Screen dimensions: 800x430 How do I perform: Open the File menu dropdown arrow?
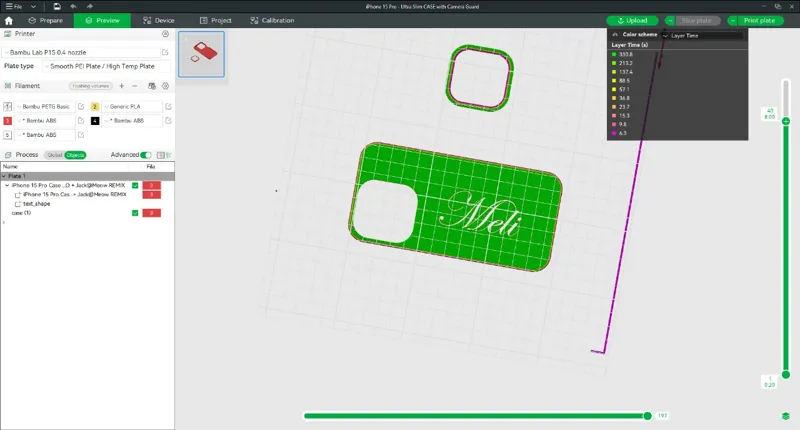34,7
